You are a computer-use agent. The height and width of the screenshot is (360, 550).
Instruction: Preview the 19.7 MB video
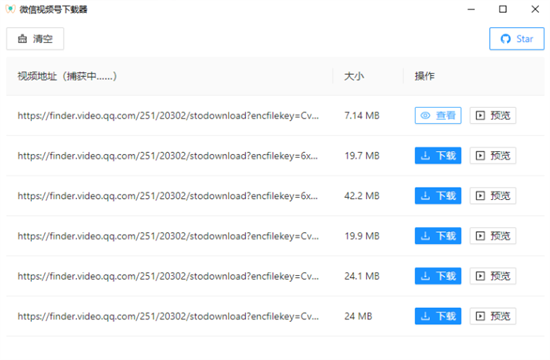493,155
